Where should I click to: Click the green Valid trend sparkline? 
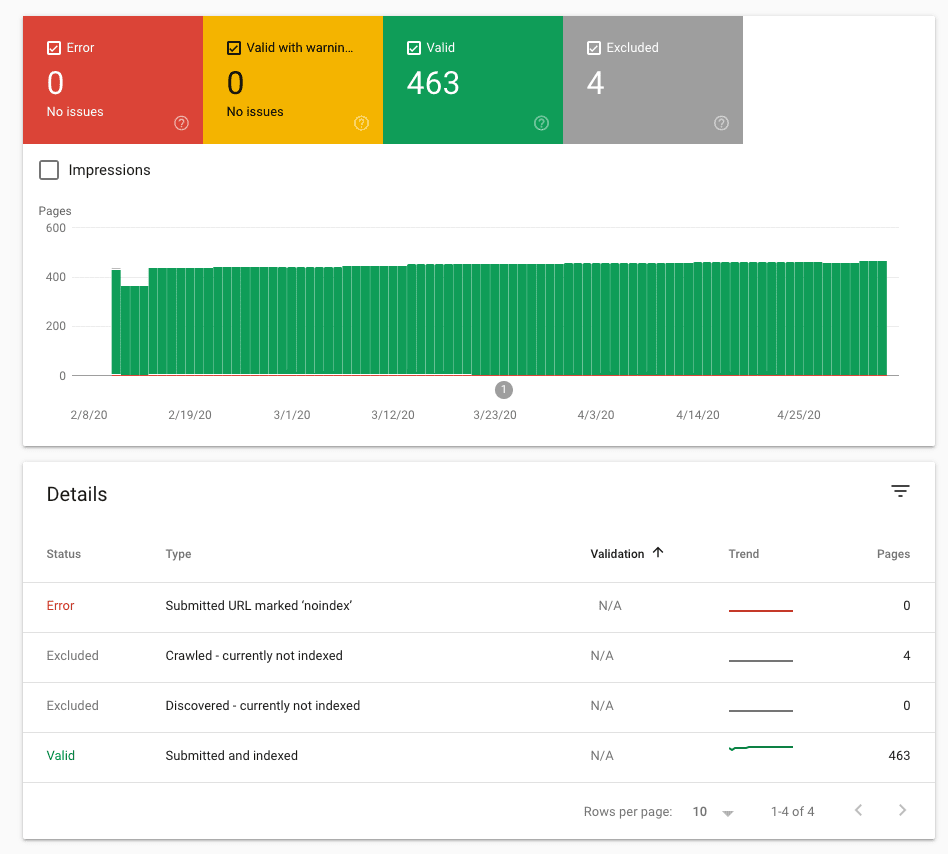[761, 748]
